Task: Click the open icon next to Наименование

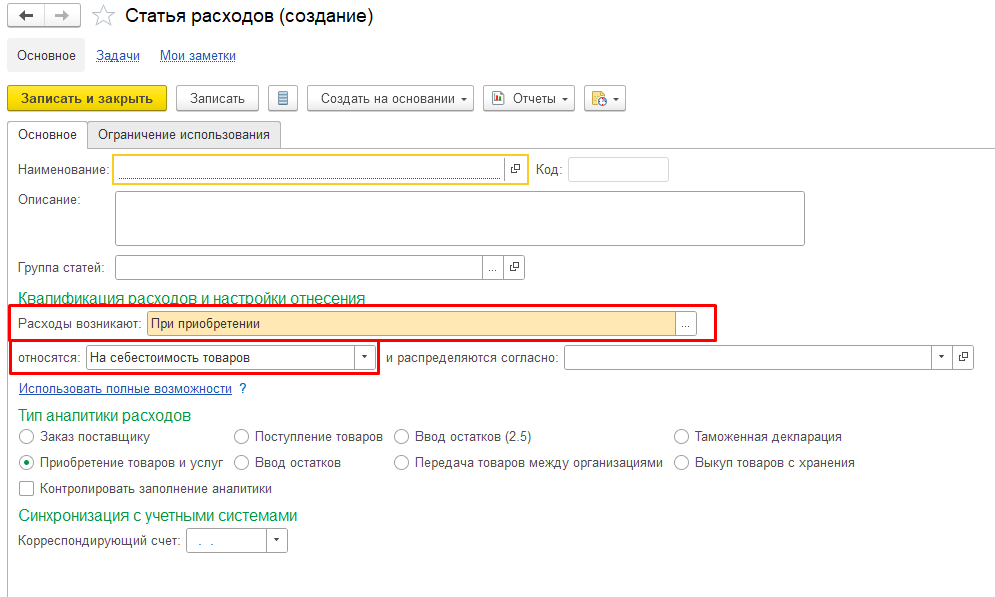Action: coord(515,170)
